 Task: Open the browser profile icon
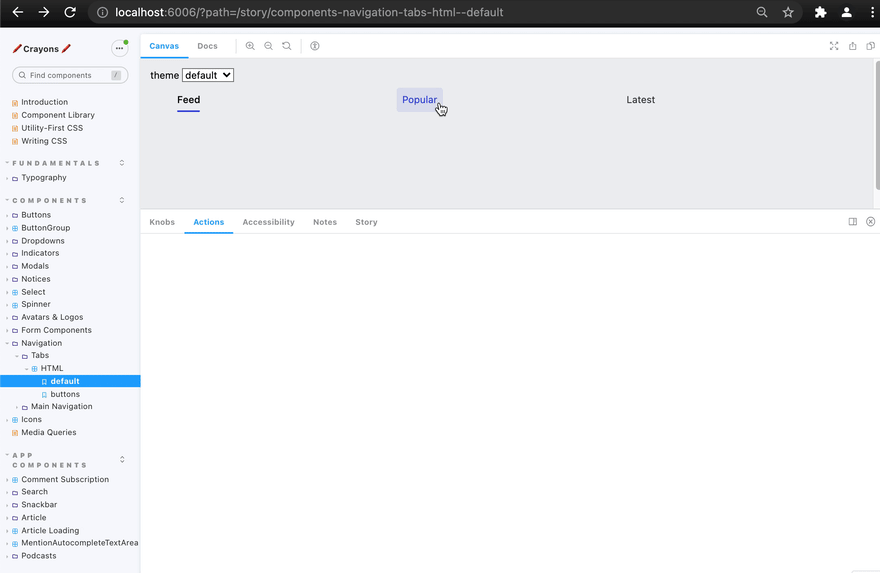[846, 12]
